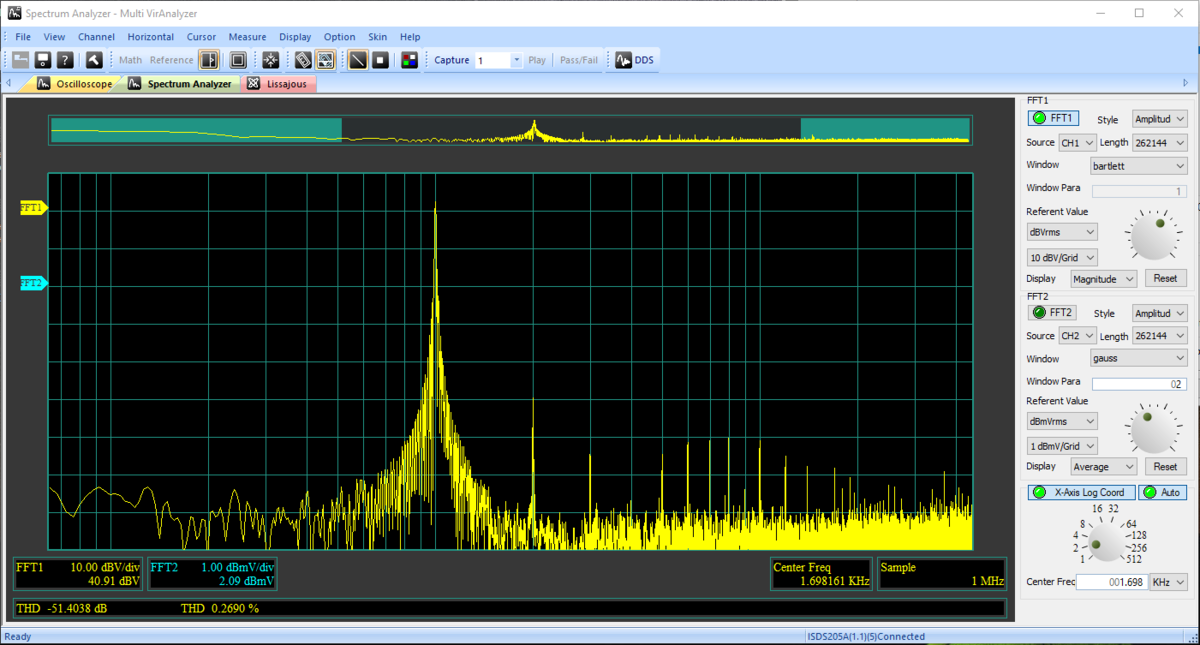Click the auto-center arrows icon
Image resolution: width=1200 pixels, height=645 pixels.
[270, 60]
